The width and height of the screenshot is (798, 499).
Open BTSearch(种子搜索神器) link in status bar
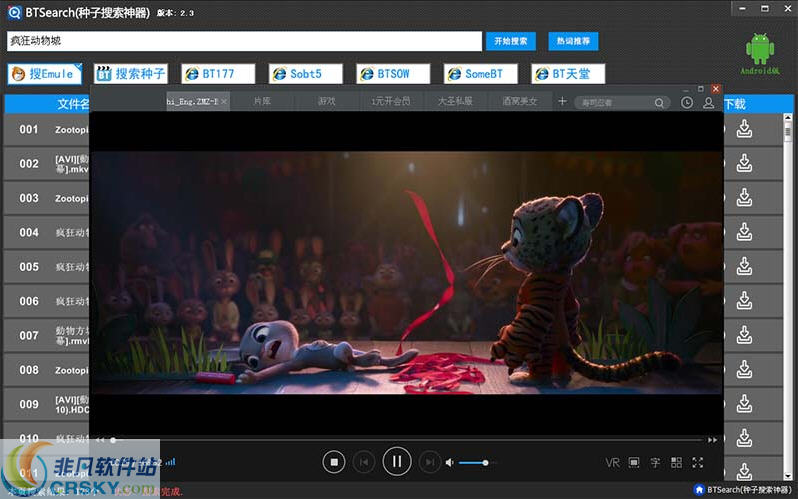pos(744,490)
